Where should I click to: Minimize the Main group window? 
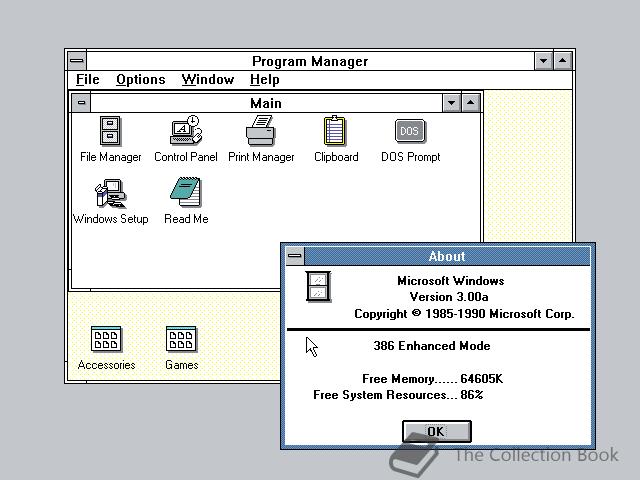[x=451, y=103]
